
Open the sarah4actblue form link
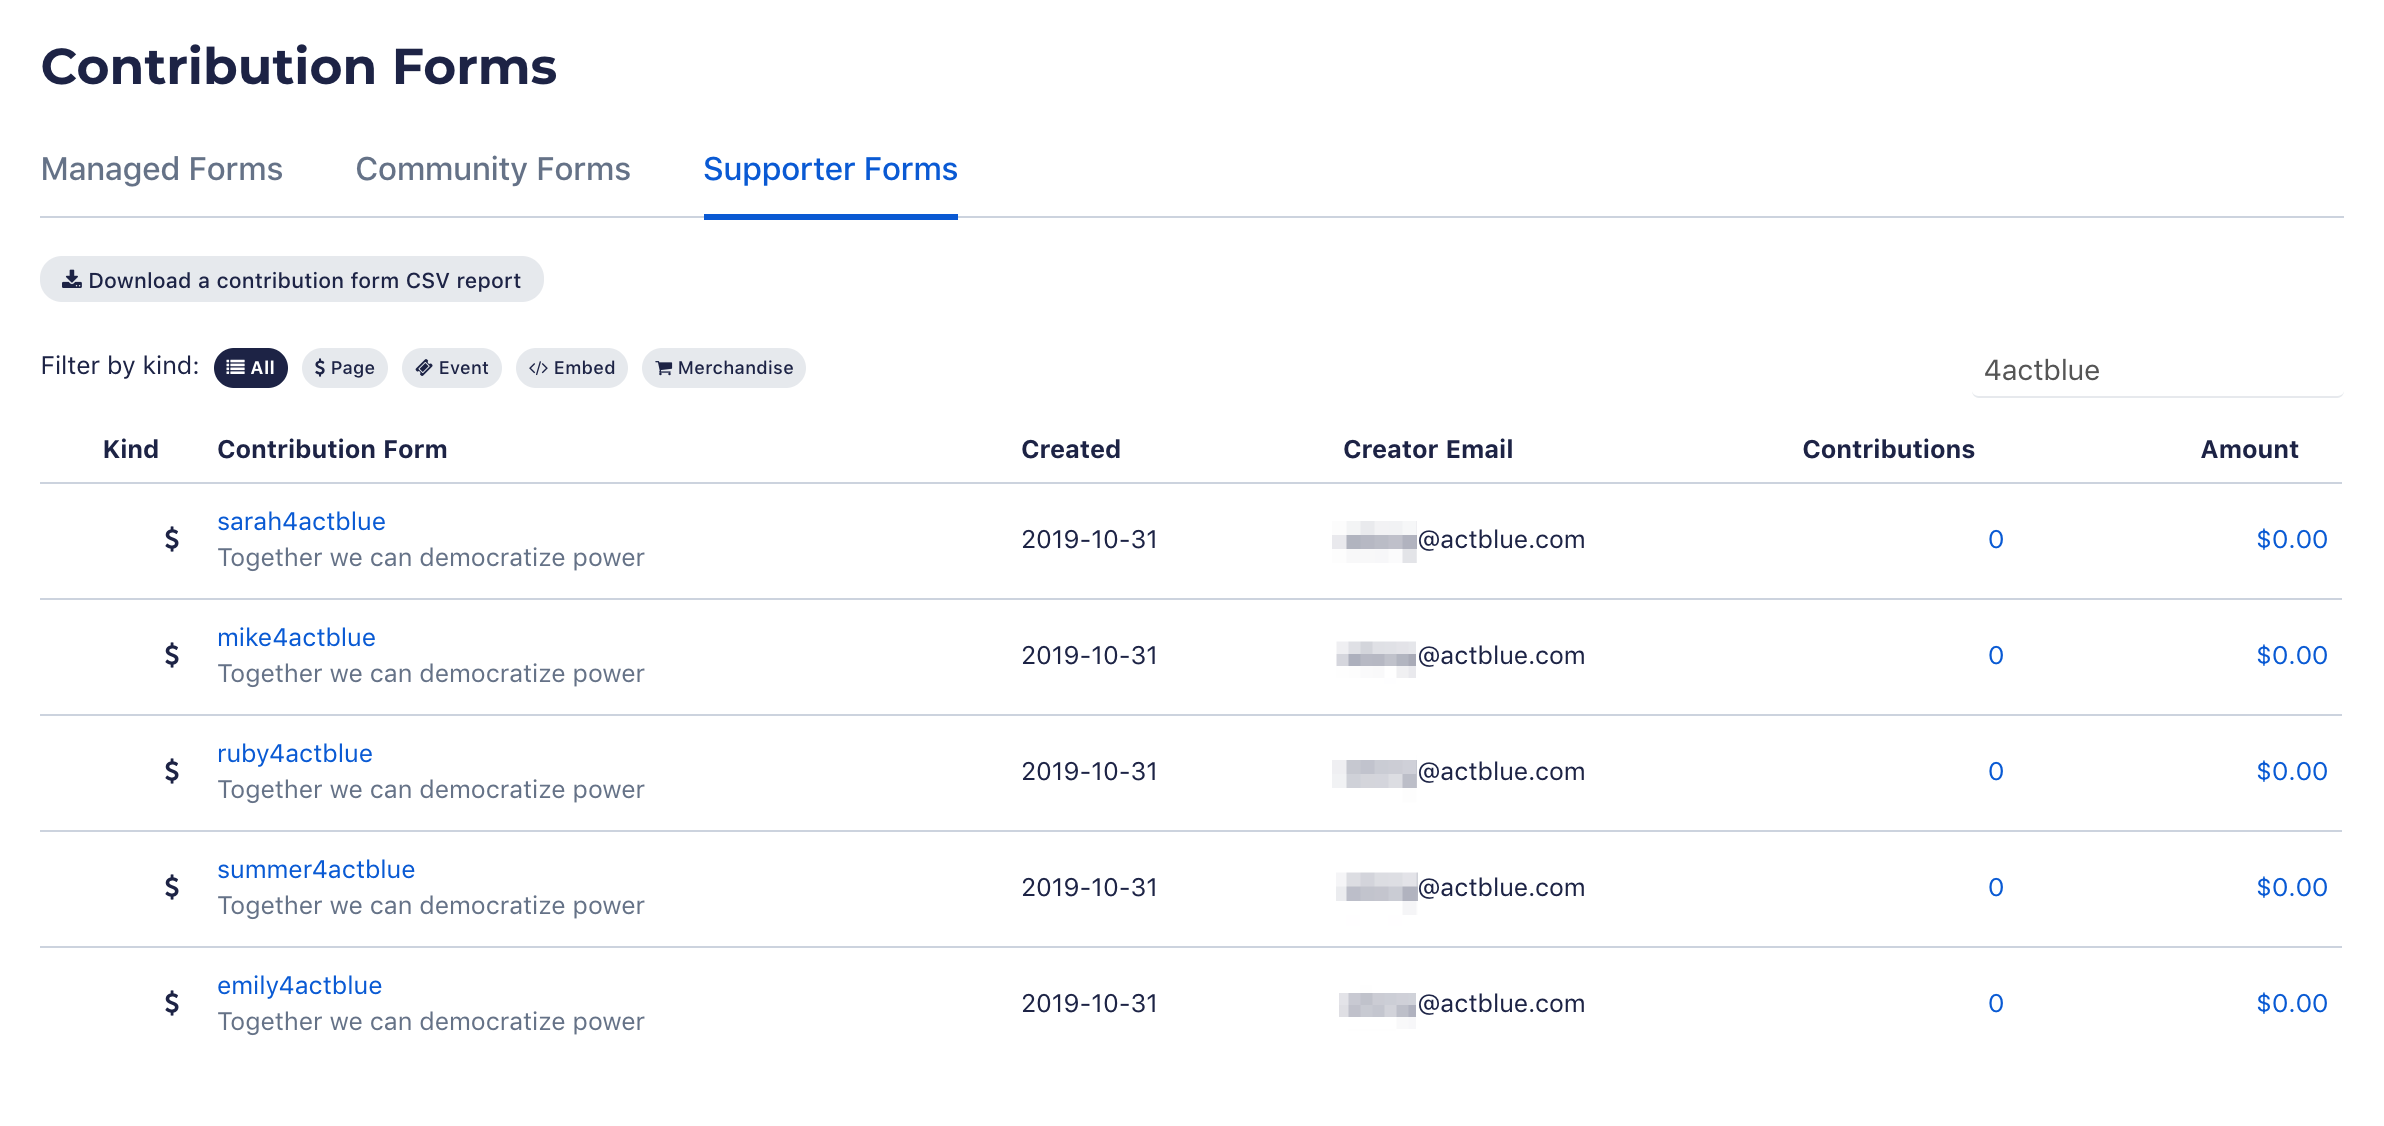pyautogui.click(x=301, y=521)
